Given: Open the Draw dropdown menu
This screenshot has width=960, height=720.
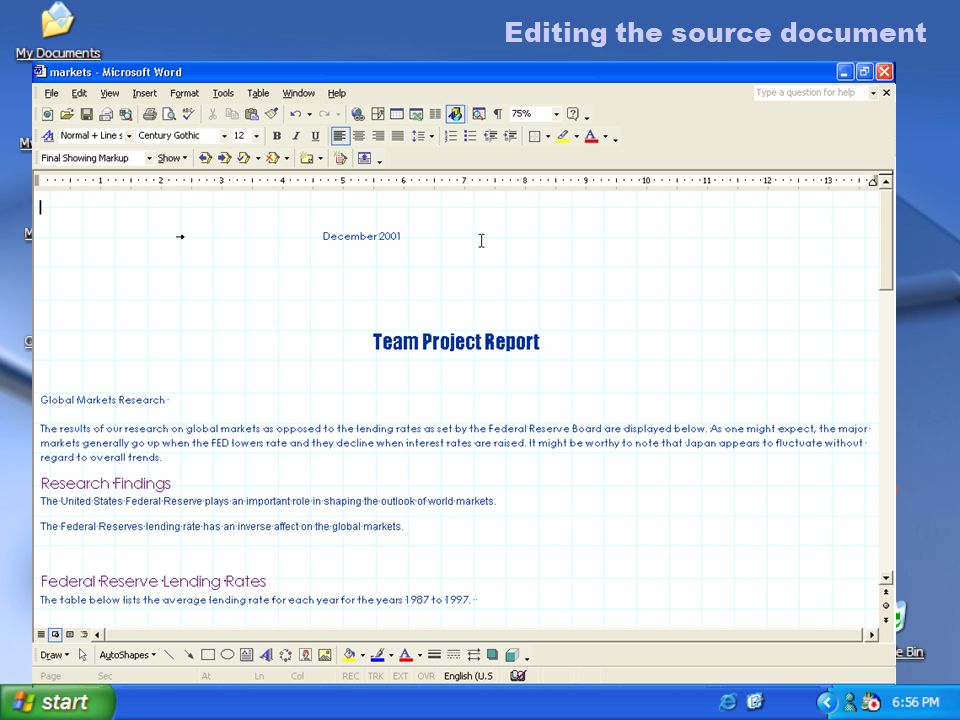Looking at the screenshot, I should click(54, 655).
